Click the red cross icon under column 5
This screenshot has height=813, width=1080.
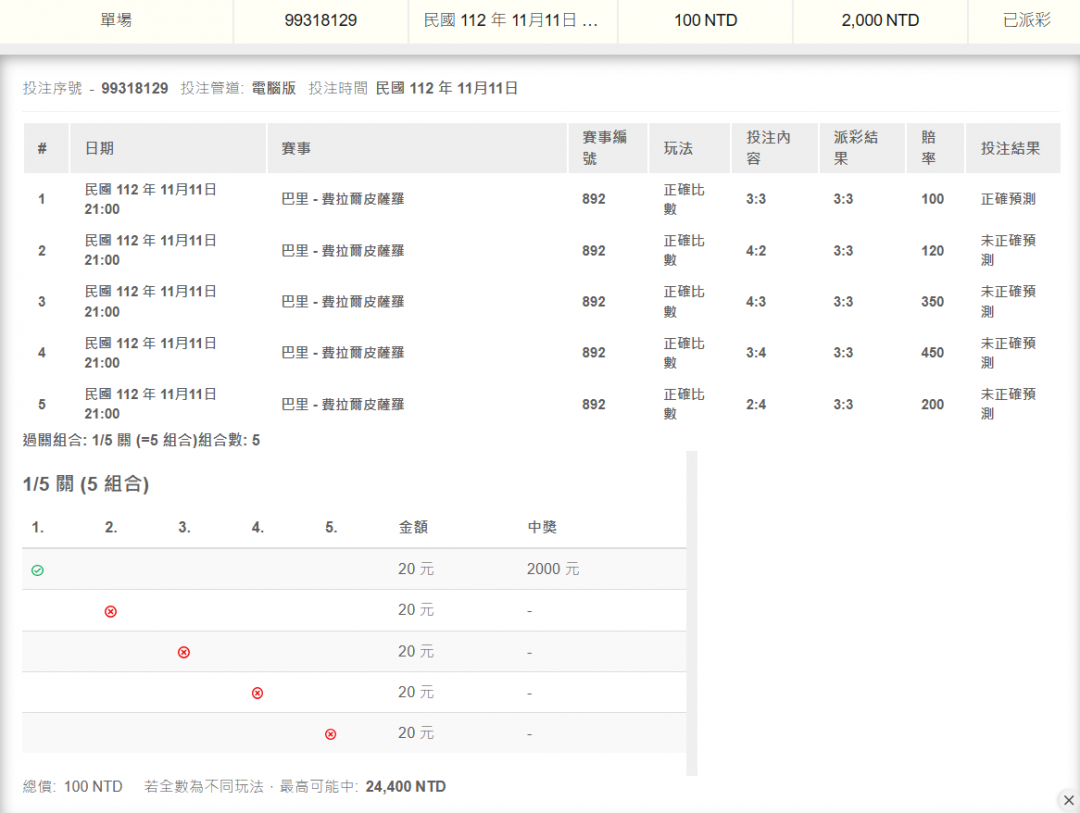(331, 734)
